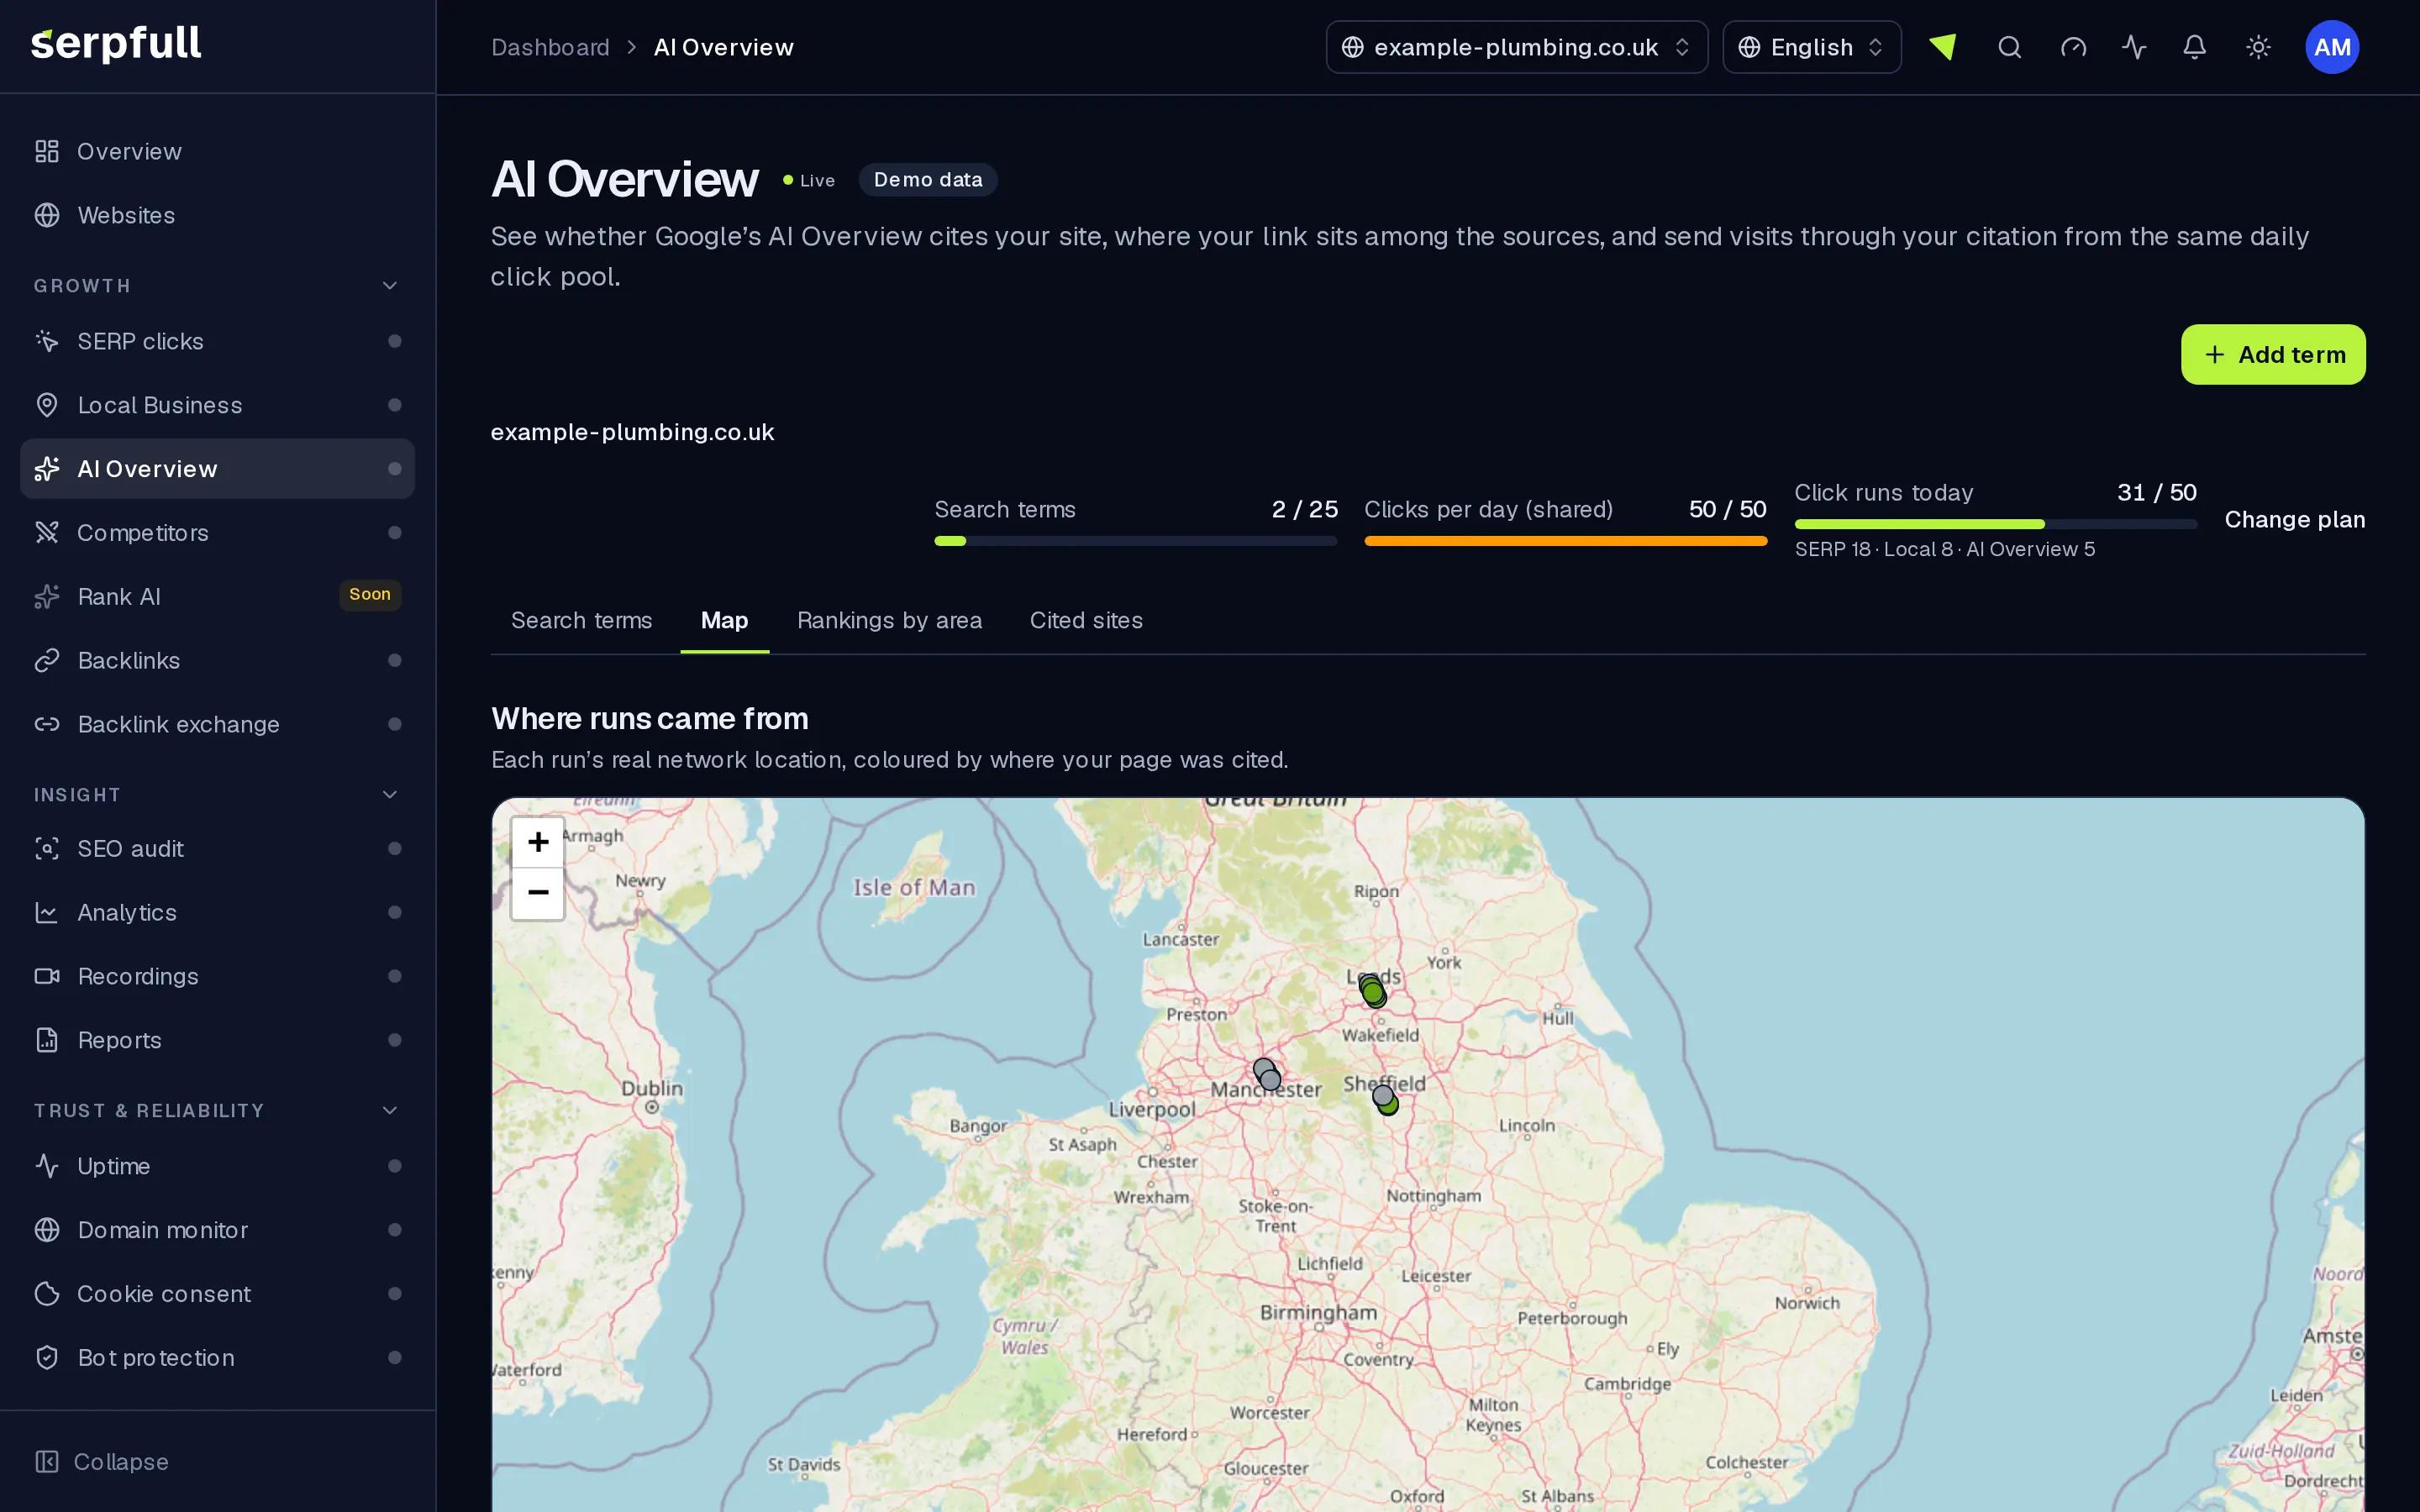Click the grey marker near Manchester

(1270, 1079)
